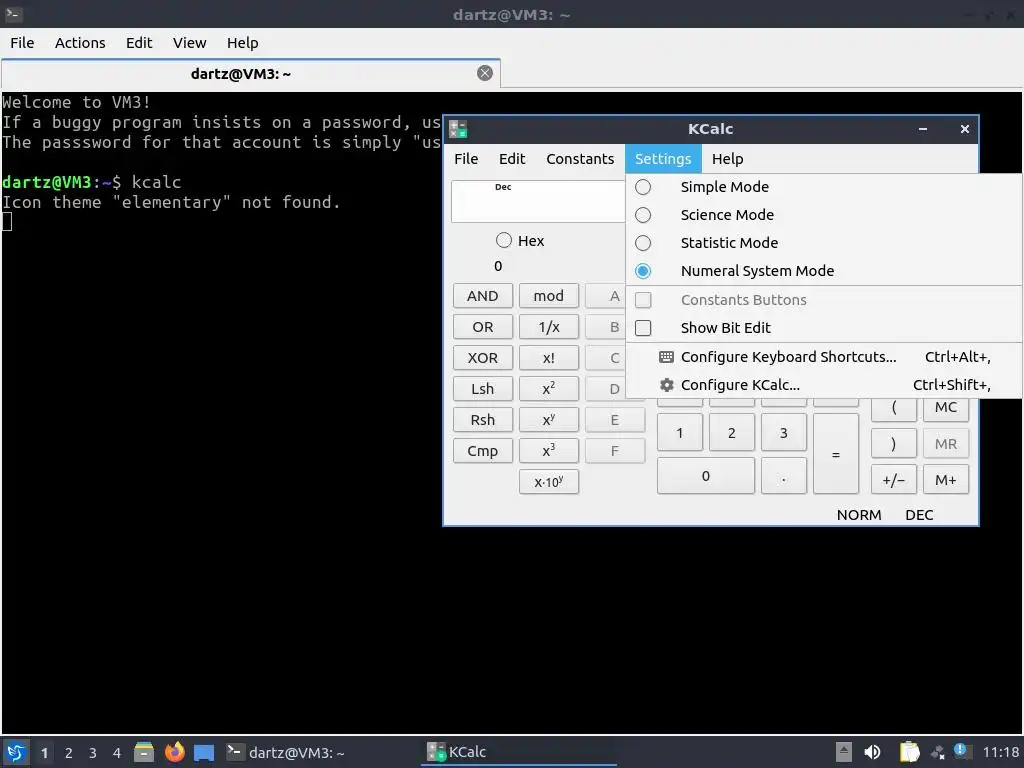Click the x squared button
The width and height of the screenshot is (1024, 768).
(549, 389)
